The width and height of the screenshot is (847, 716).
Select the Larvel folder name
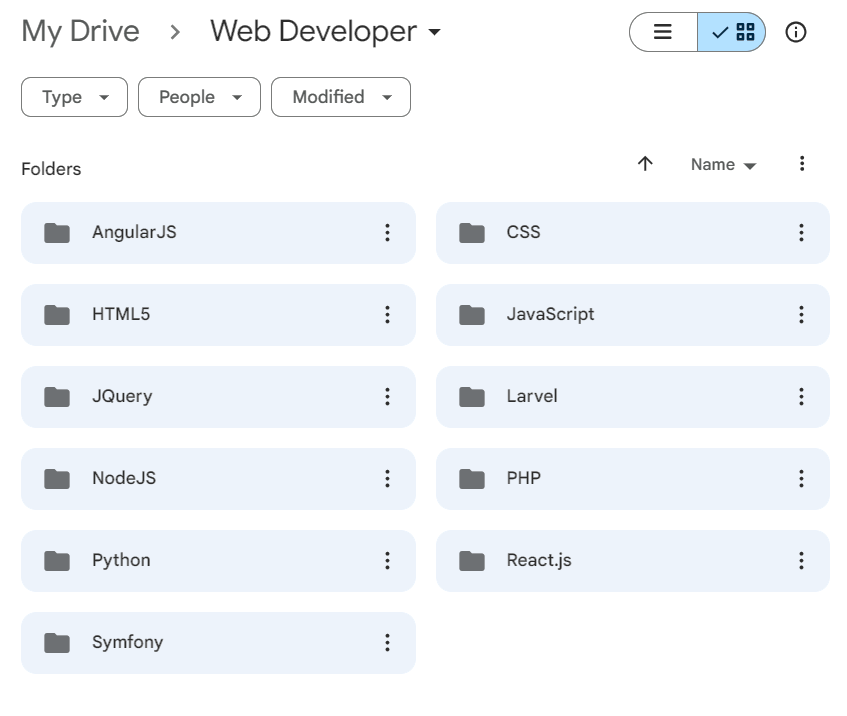[x=532, y=396]
